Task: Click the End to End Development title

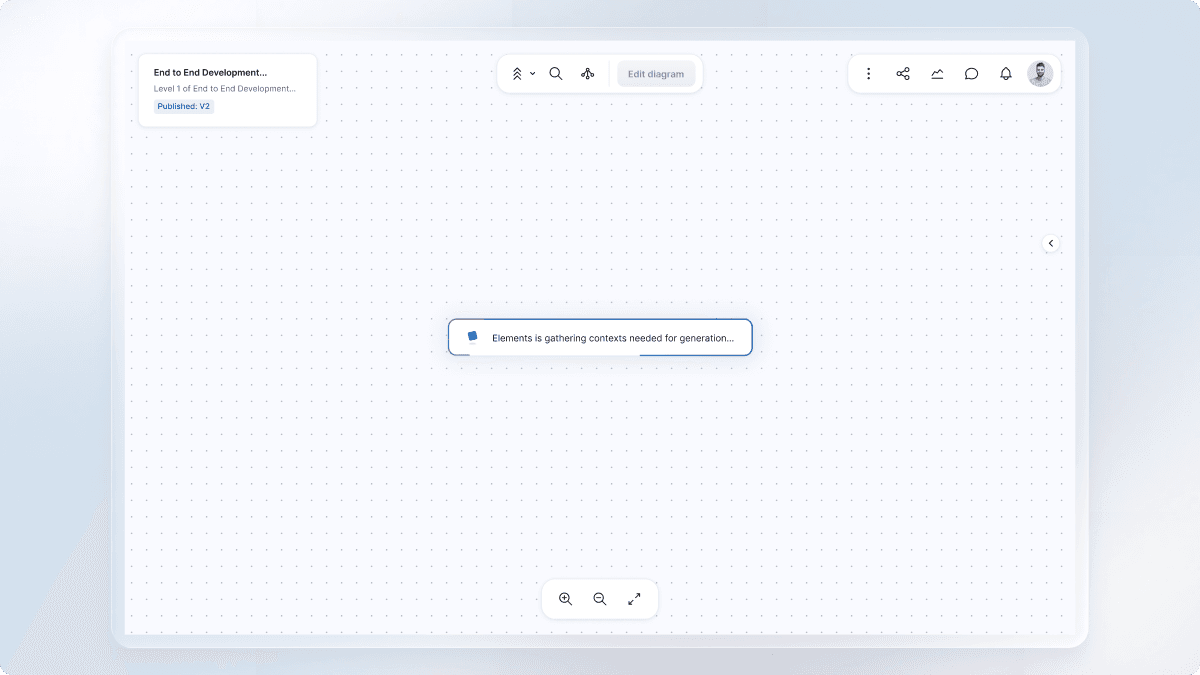Action: coord(210,72)
